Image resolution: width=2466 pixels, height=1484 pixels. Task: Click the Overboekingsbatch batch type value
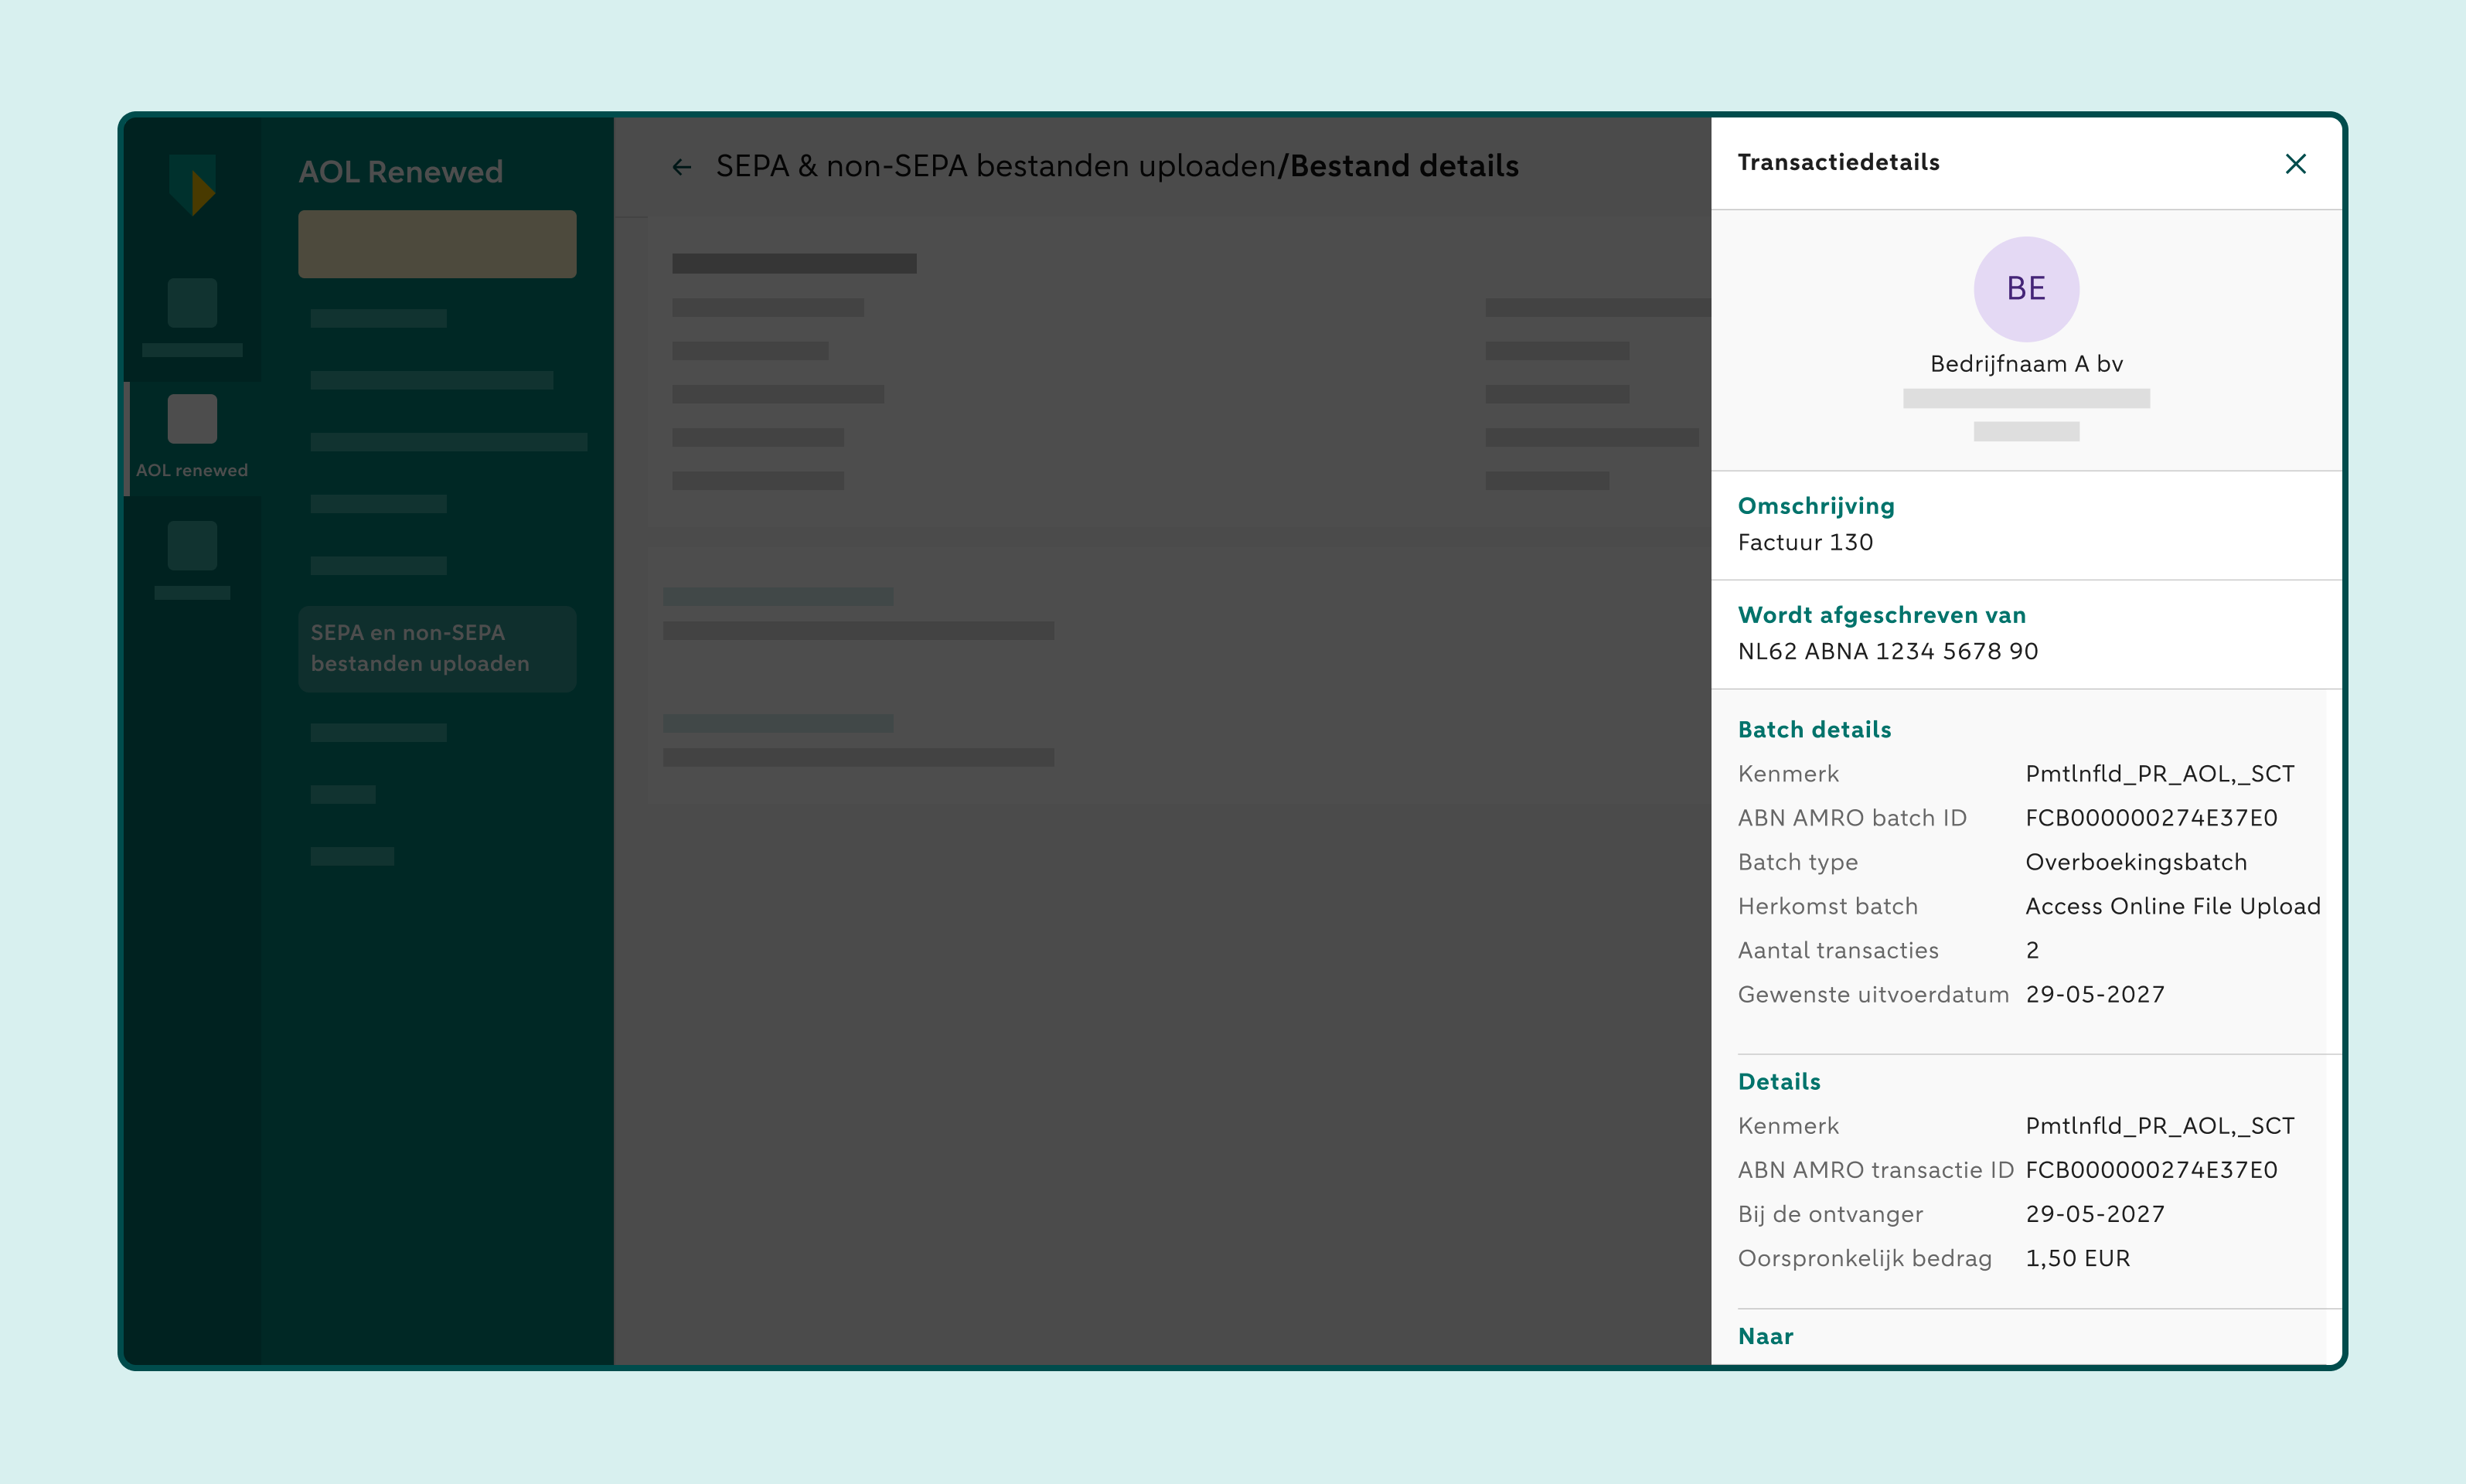[x=2135, y=862]
